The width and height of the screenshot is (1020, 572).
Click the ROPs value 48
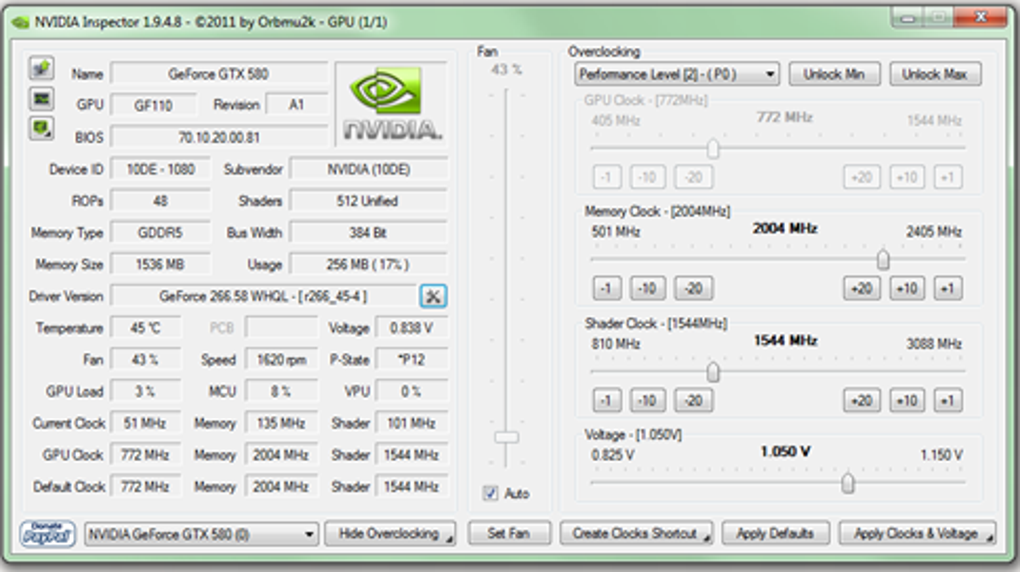(x=160, y=201)
